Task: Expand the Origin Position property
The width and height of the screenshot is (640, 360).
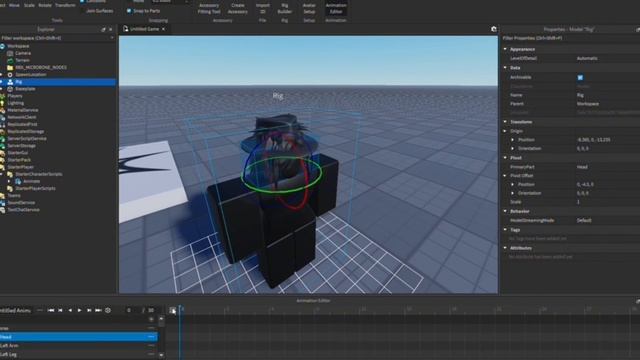Action: coord(513,140)
